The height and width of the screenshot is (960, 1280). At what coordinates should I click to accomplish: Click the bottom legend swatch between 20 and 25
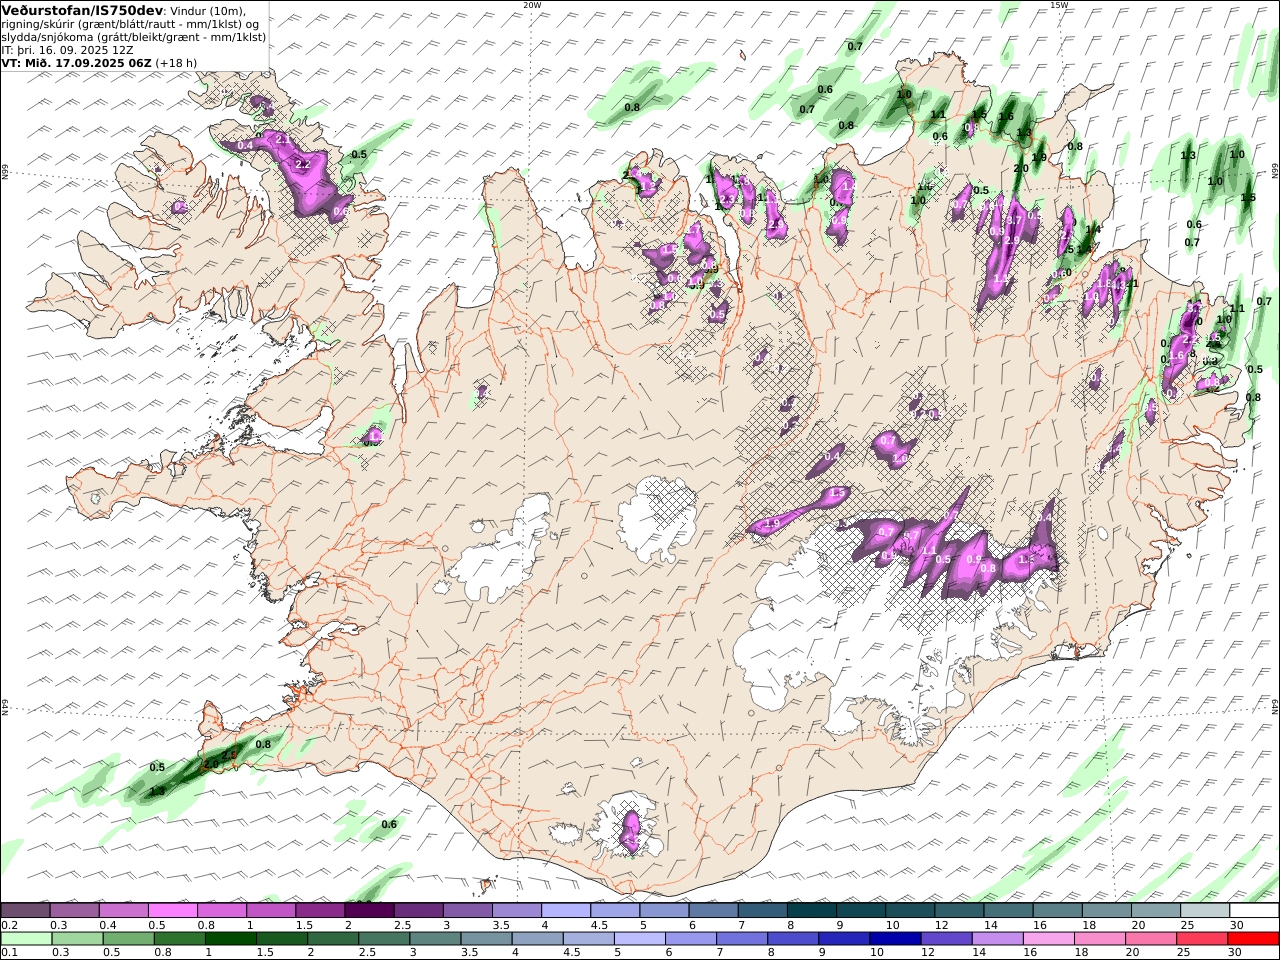(1150, 939)
